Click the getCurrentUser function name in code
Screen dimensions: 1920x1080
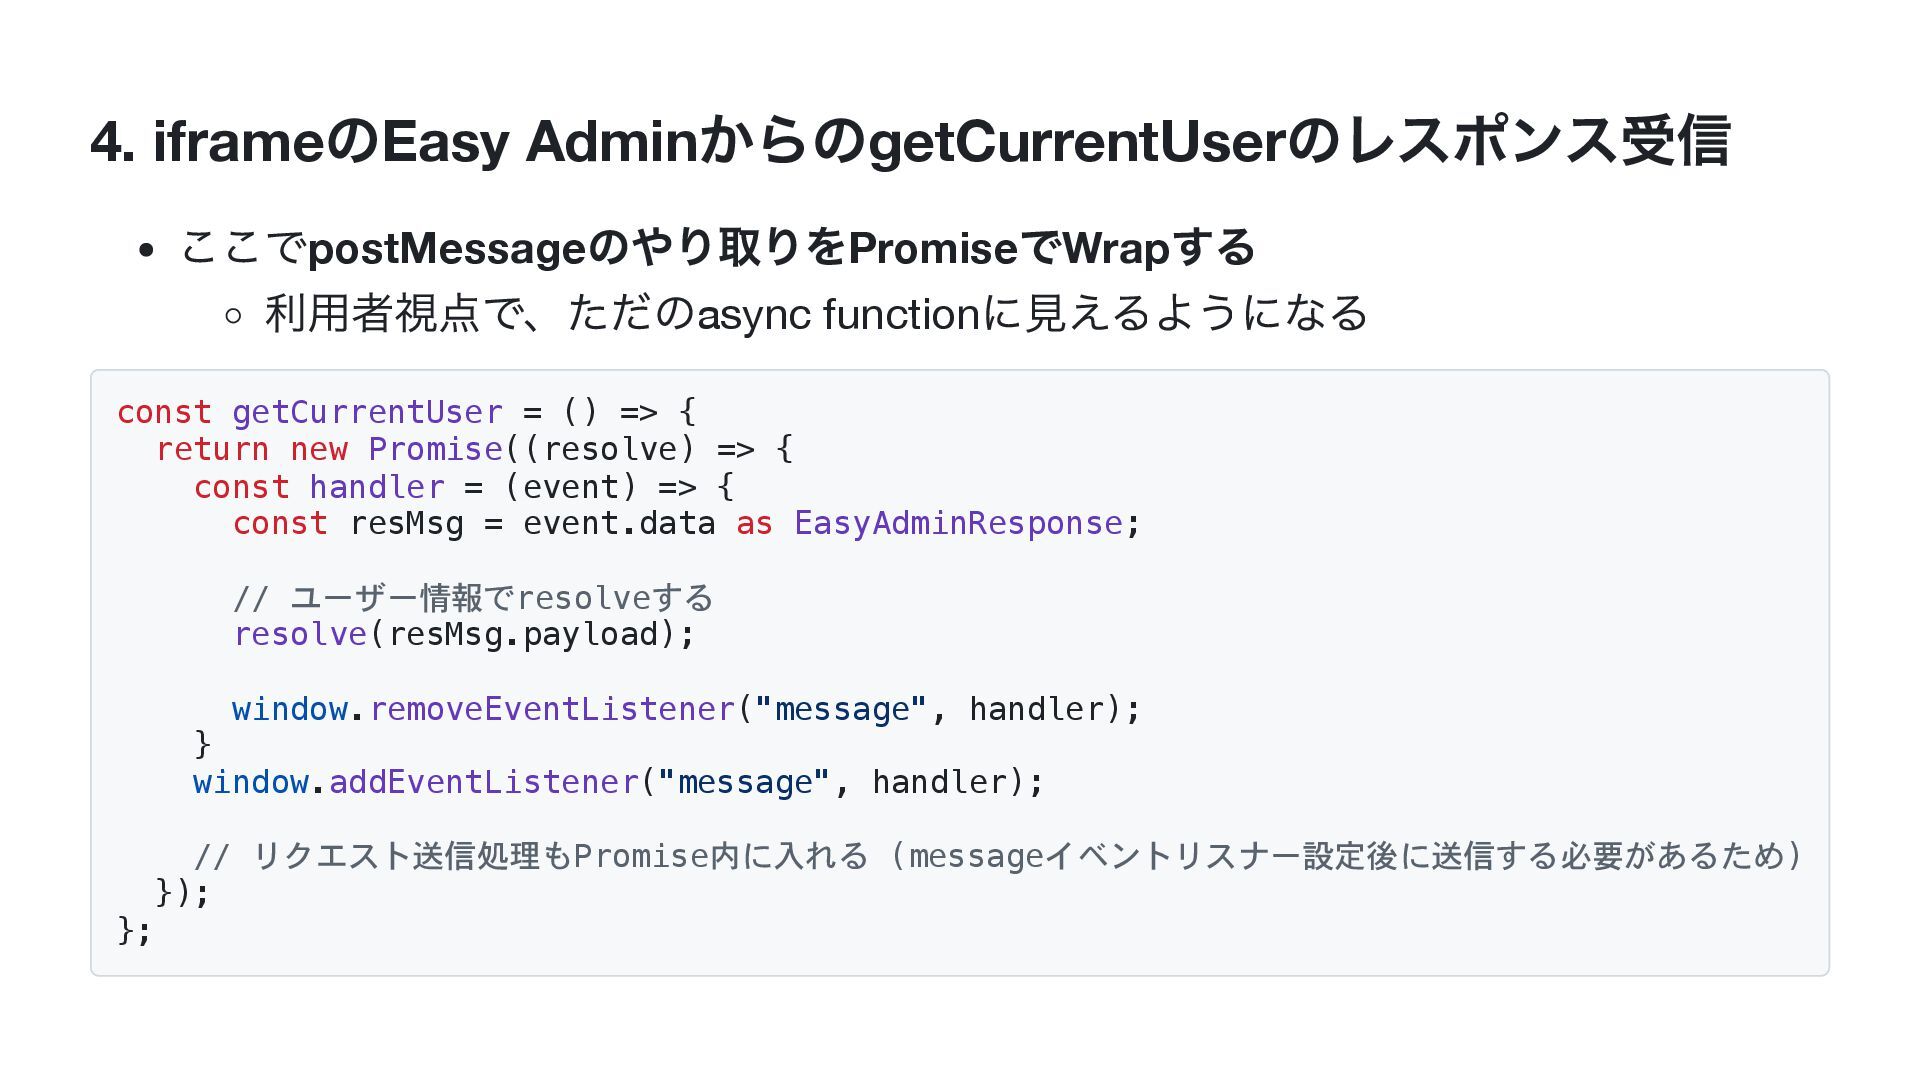pos(367,412)
